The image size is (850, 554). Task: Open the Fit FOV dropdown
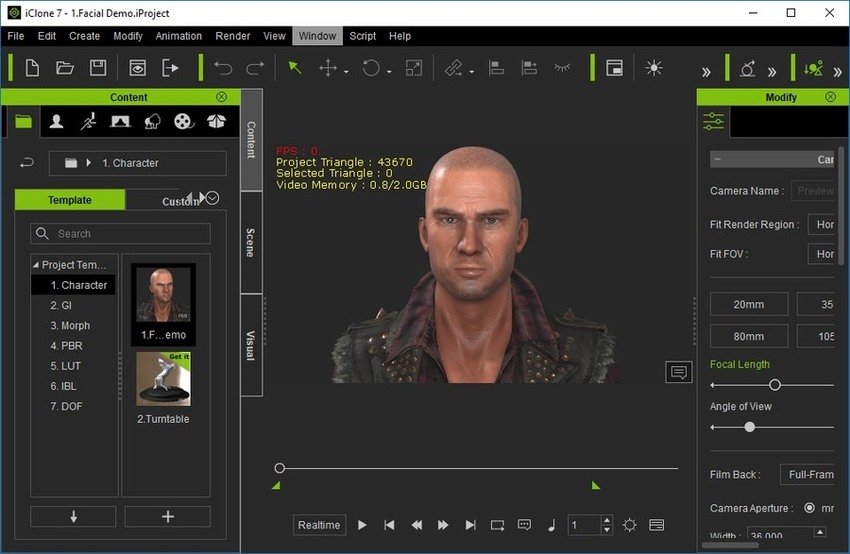coord(822,254)
